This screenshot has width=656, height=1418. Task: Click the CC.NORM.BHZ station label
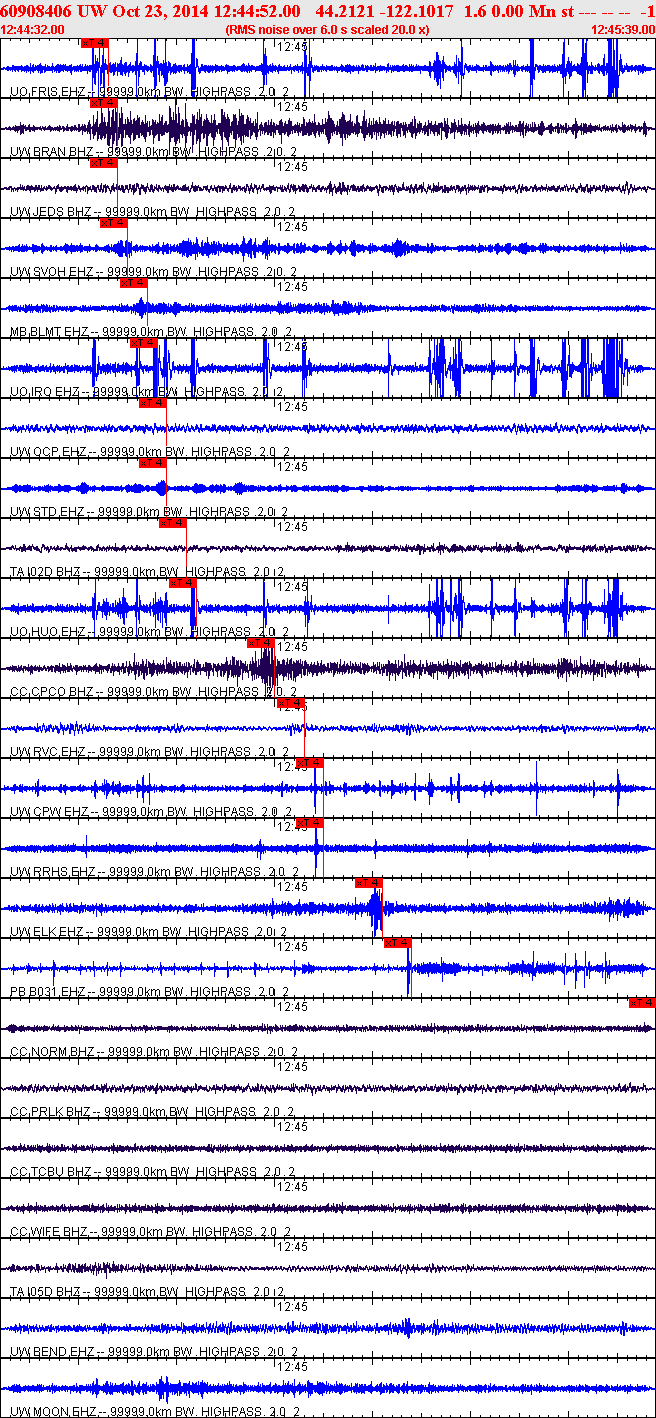coord(52,1052)
